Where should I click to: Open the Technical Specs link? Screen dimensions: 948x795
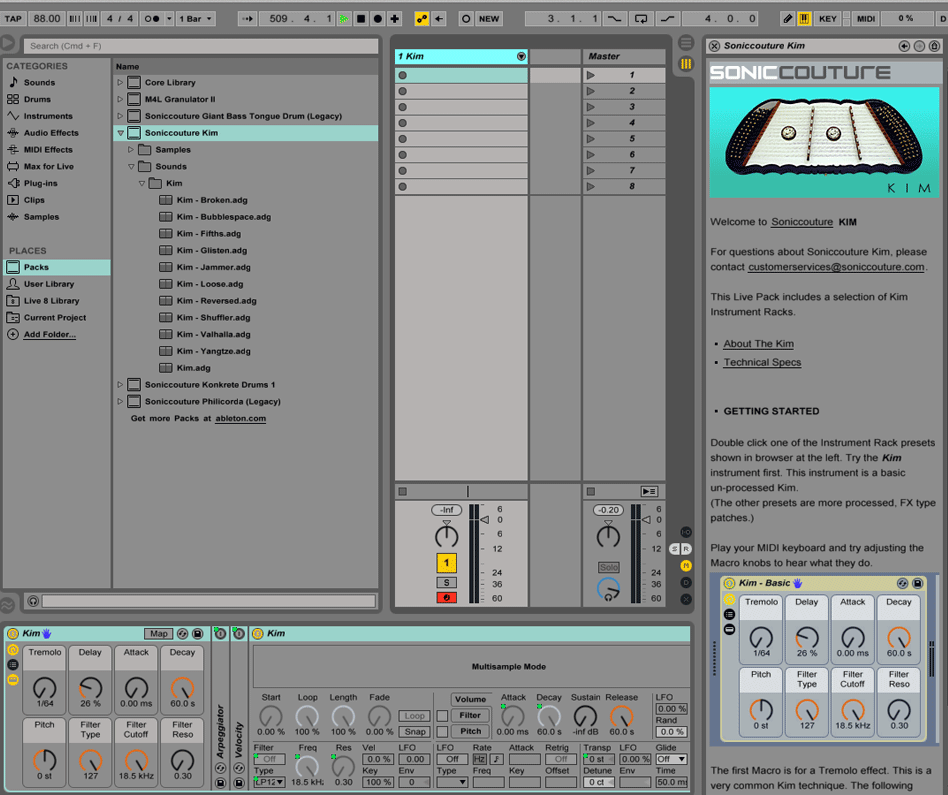(x=762, y=362)
